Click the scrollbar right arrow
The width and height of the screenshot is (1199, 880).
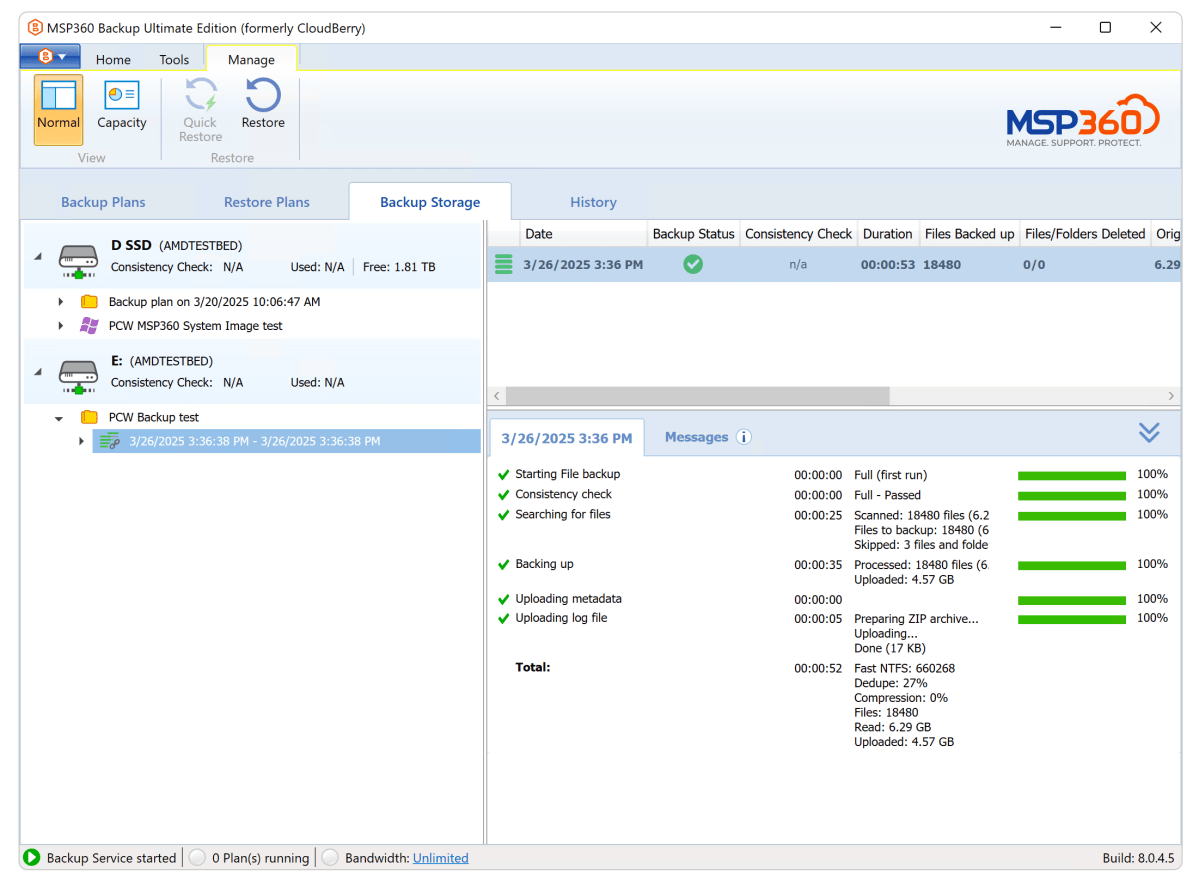(x=1171, y=395)
